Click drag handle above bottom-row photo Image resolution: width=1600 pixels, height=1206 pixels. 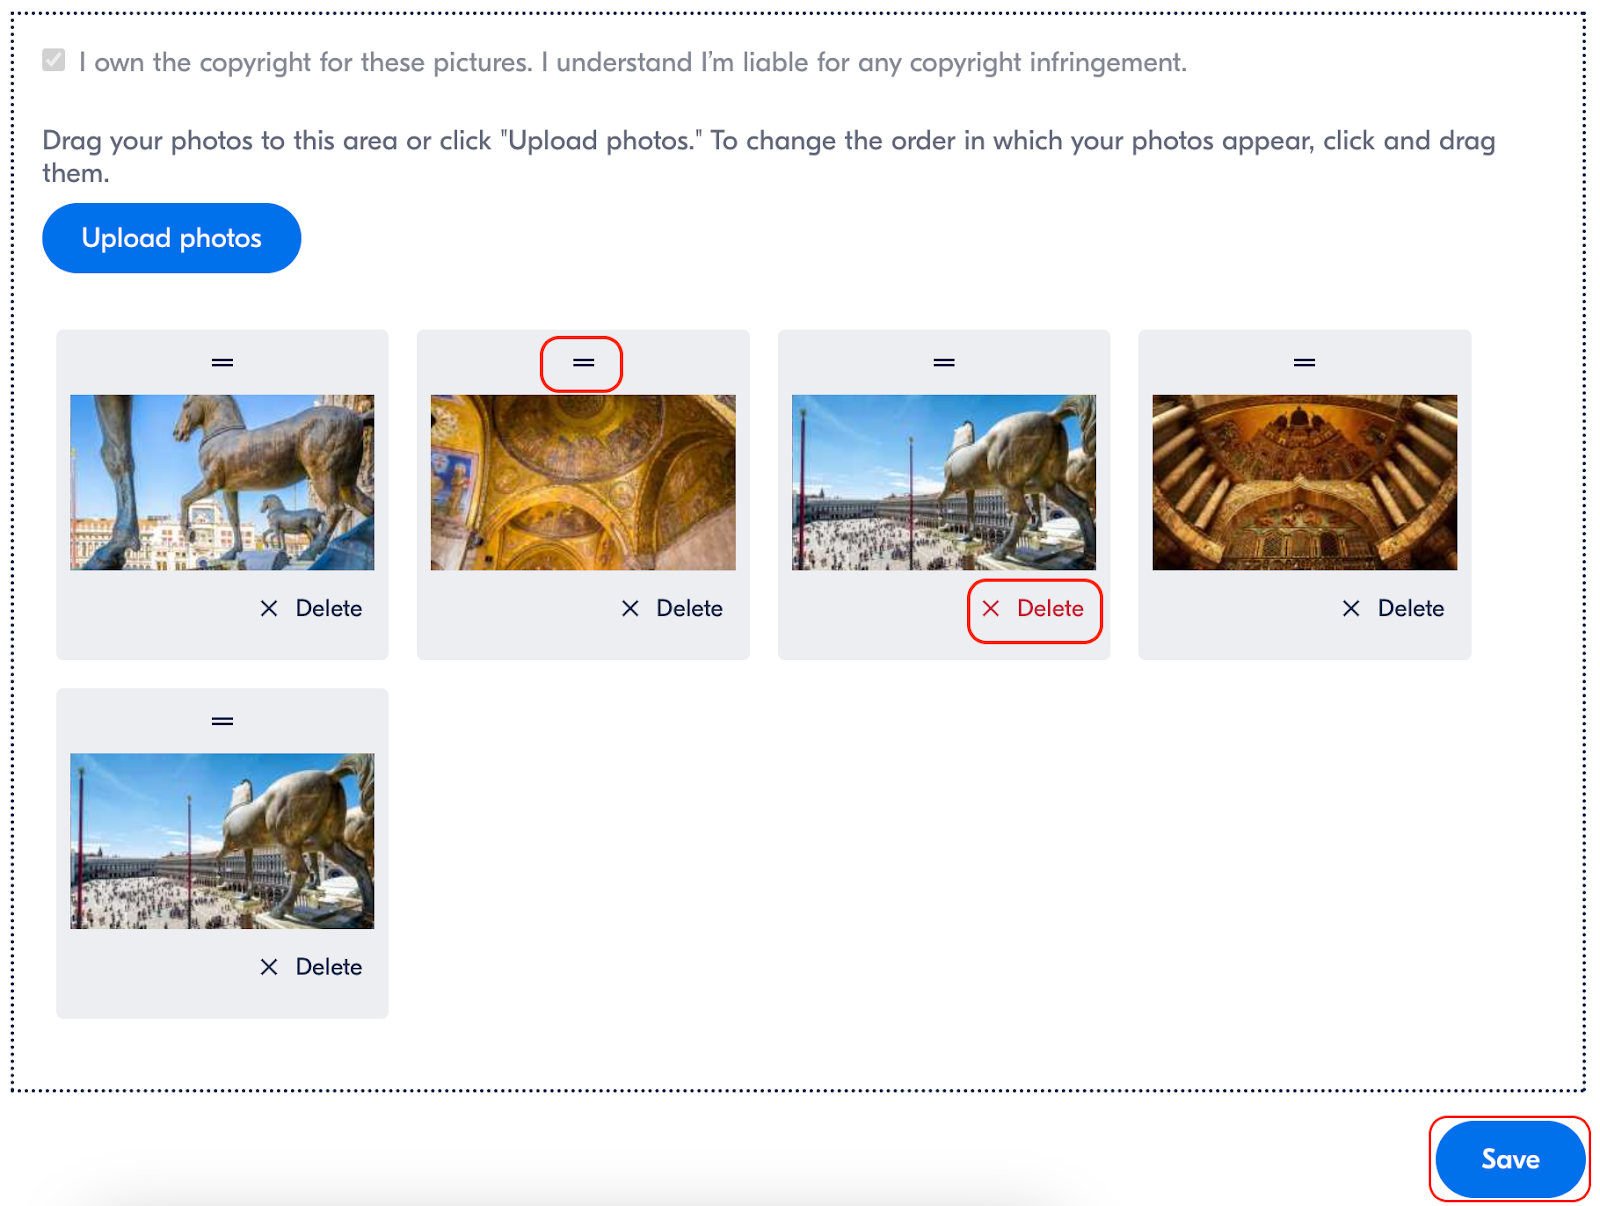pyautogui.click(x=222, y=721)
